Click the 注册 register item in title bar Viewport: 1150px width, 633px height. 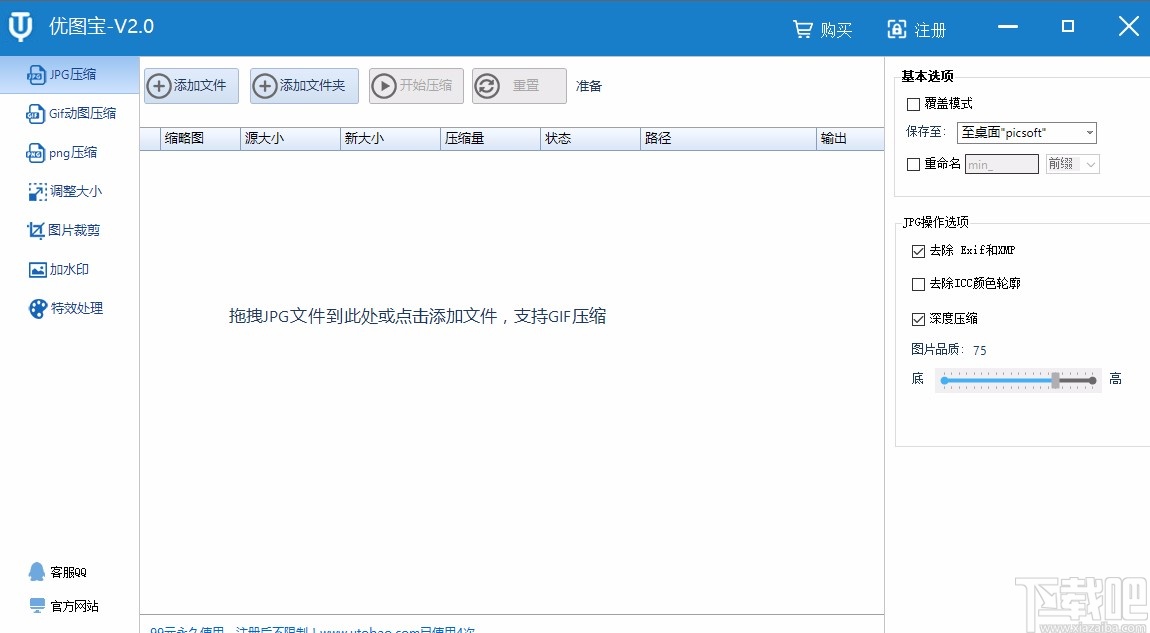(918, 29)
